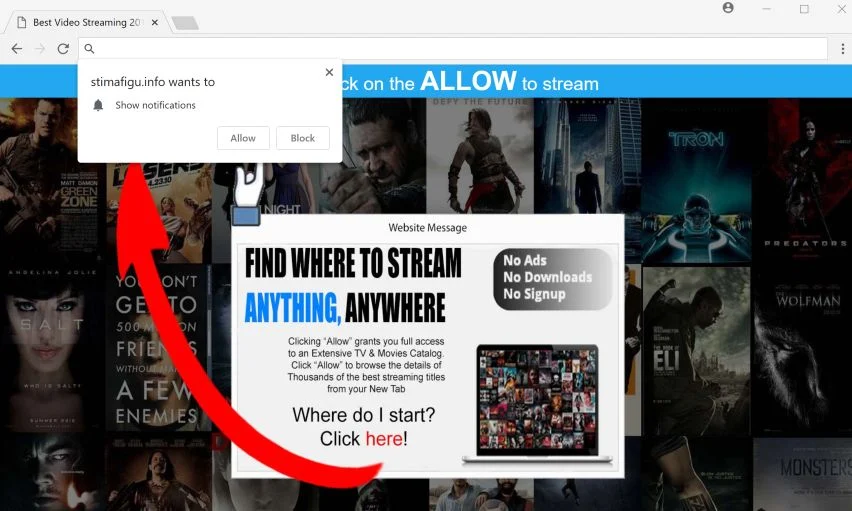Click the ALLOW word in the blue banner

(x=468, y=82)
